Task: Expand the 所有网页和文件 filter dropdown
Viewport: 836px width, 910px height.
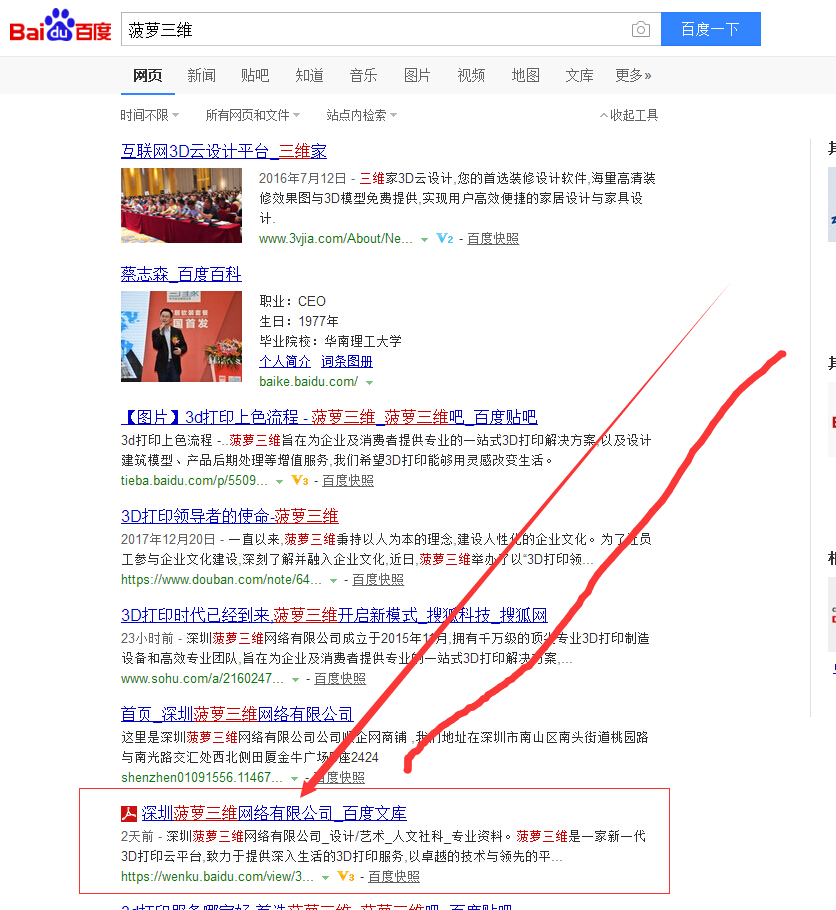Action: [x=253, y=115]
